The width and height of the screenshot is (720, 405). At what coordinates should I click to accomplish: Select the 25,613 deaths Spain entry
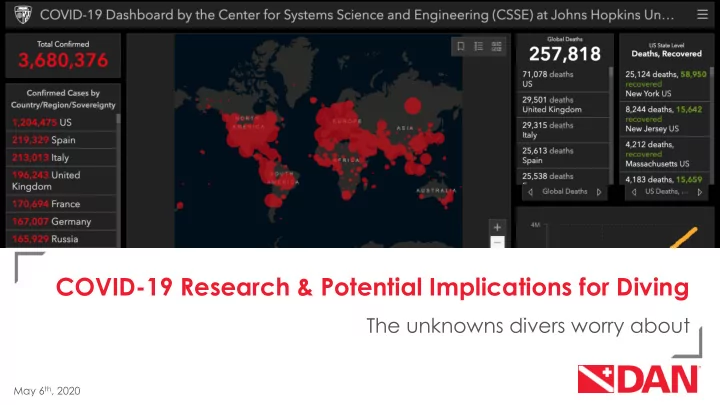(x=564, y=156)
